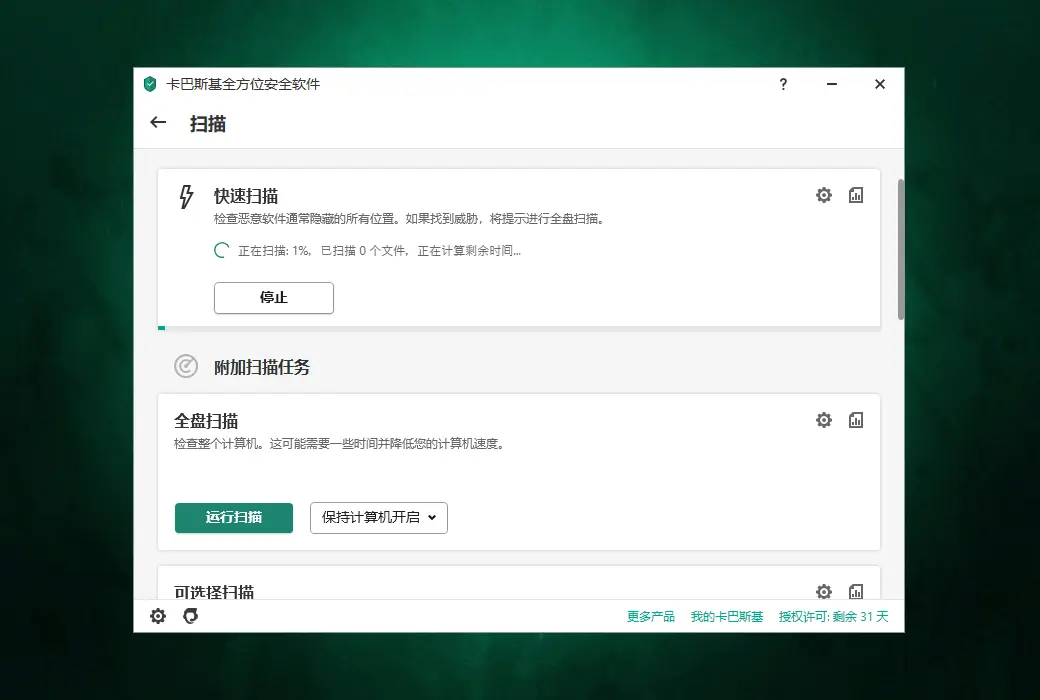The height and width of the screenshot is (700, 1040).
Task: Click the help question mark icon
Action: [x=783, y=84]
